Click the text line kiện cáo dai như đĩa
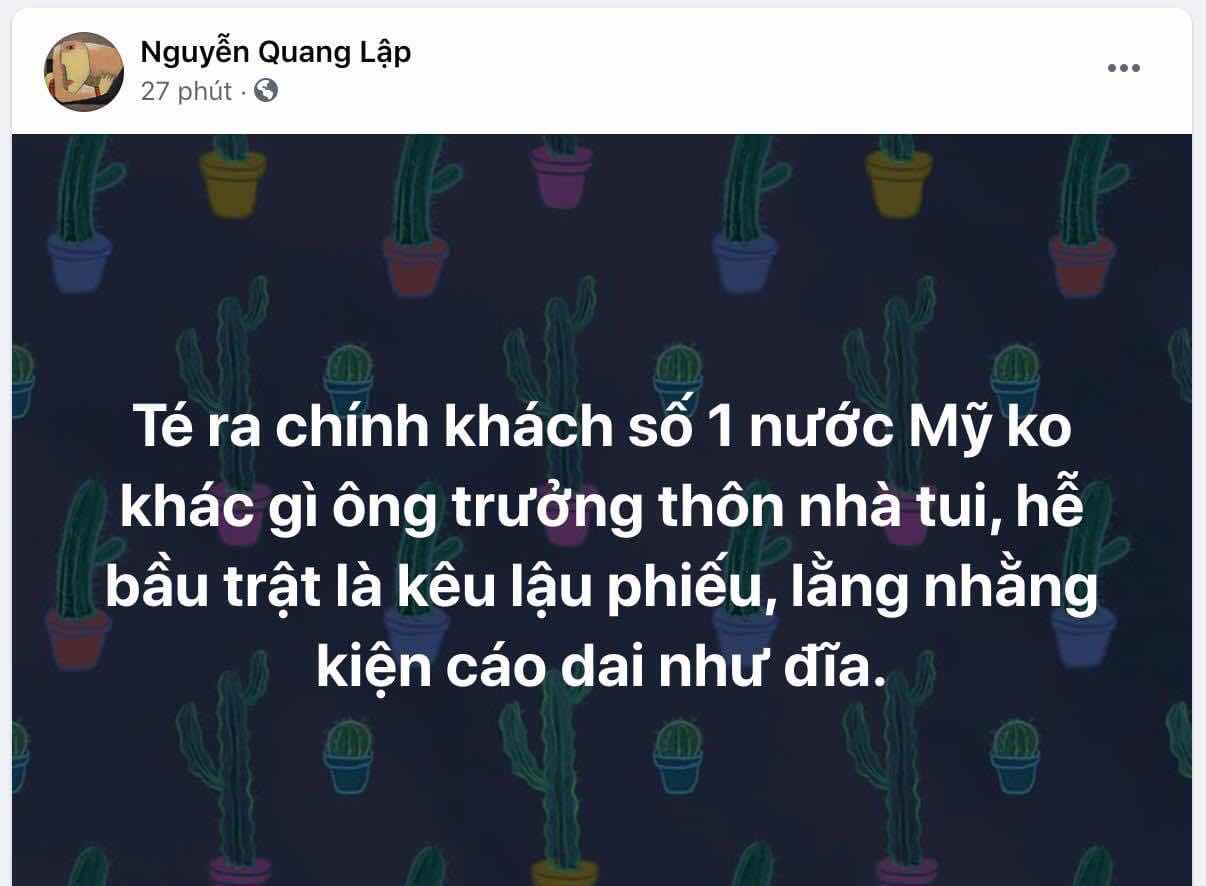 point(602,666)
